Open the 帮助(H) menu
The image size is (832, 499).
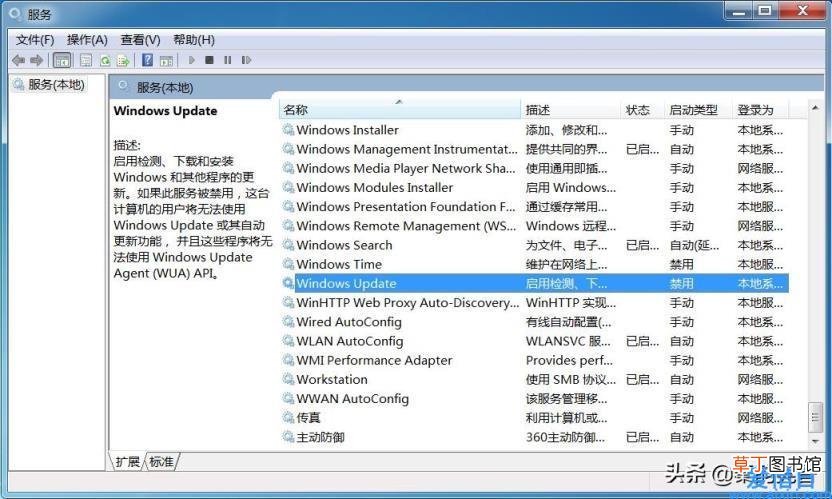coord(194,40)
